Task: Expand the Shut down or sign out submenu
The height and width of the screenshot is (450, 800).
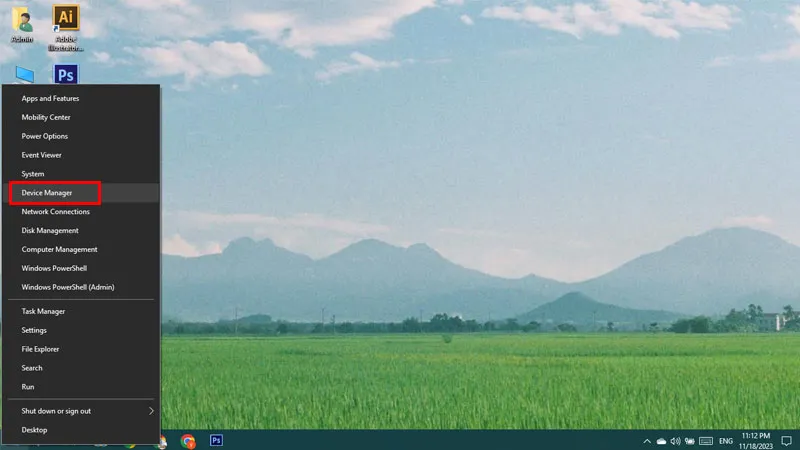Action: coord(82,411)
